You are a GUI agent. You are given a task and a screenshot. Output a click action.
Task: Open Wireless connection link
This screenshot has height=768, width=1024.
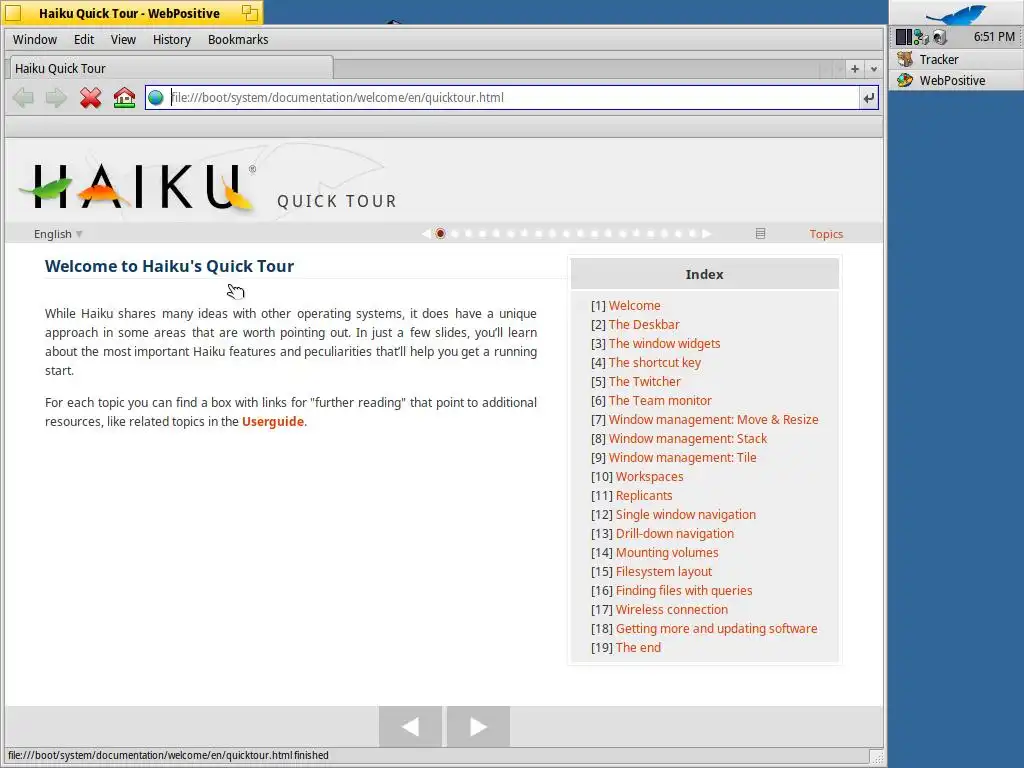[671, 609]
